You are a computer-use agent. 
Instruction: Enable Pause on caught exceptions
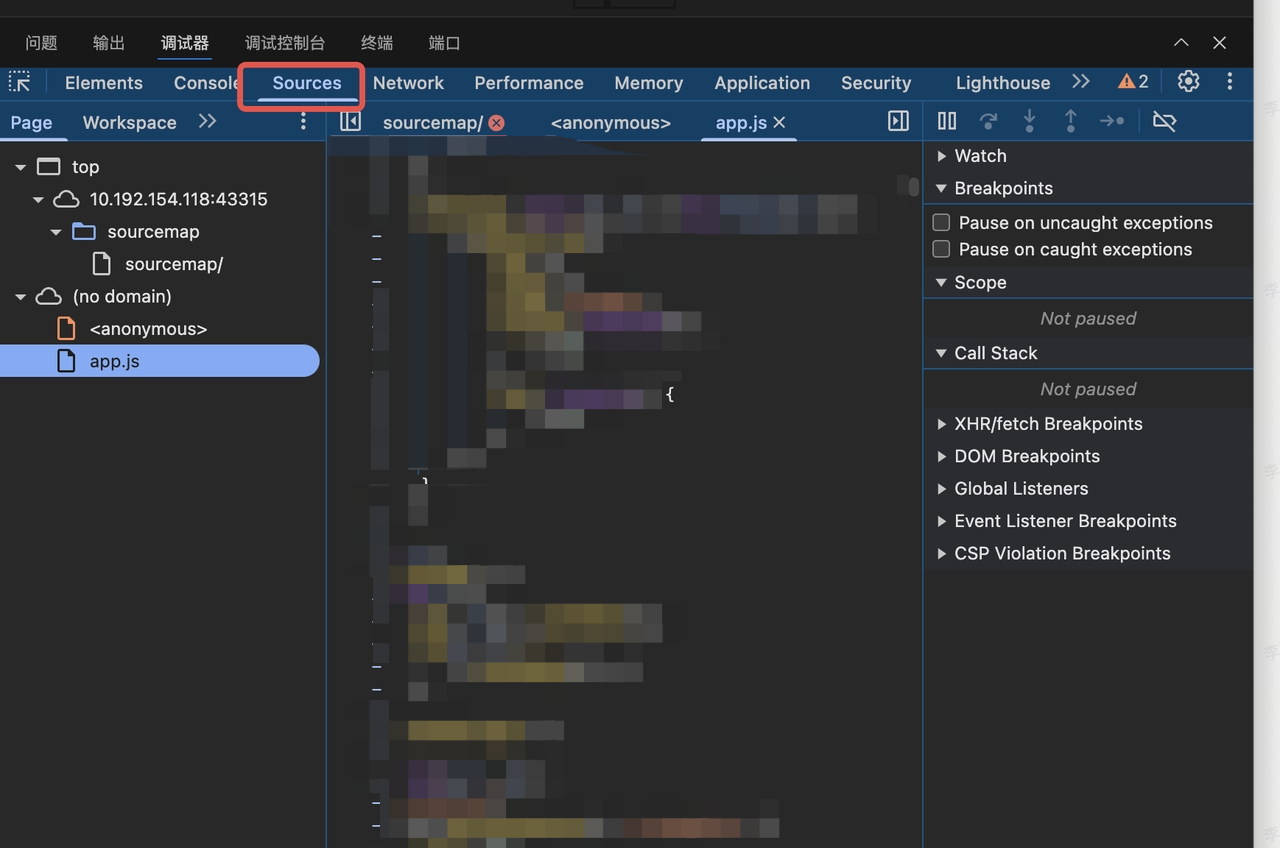[x=941, y=249]
